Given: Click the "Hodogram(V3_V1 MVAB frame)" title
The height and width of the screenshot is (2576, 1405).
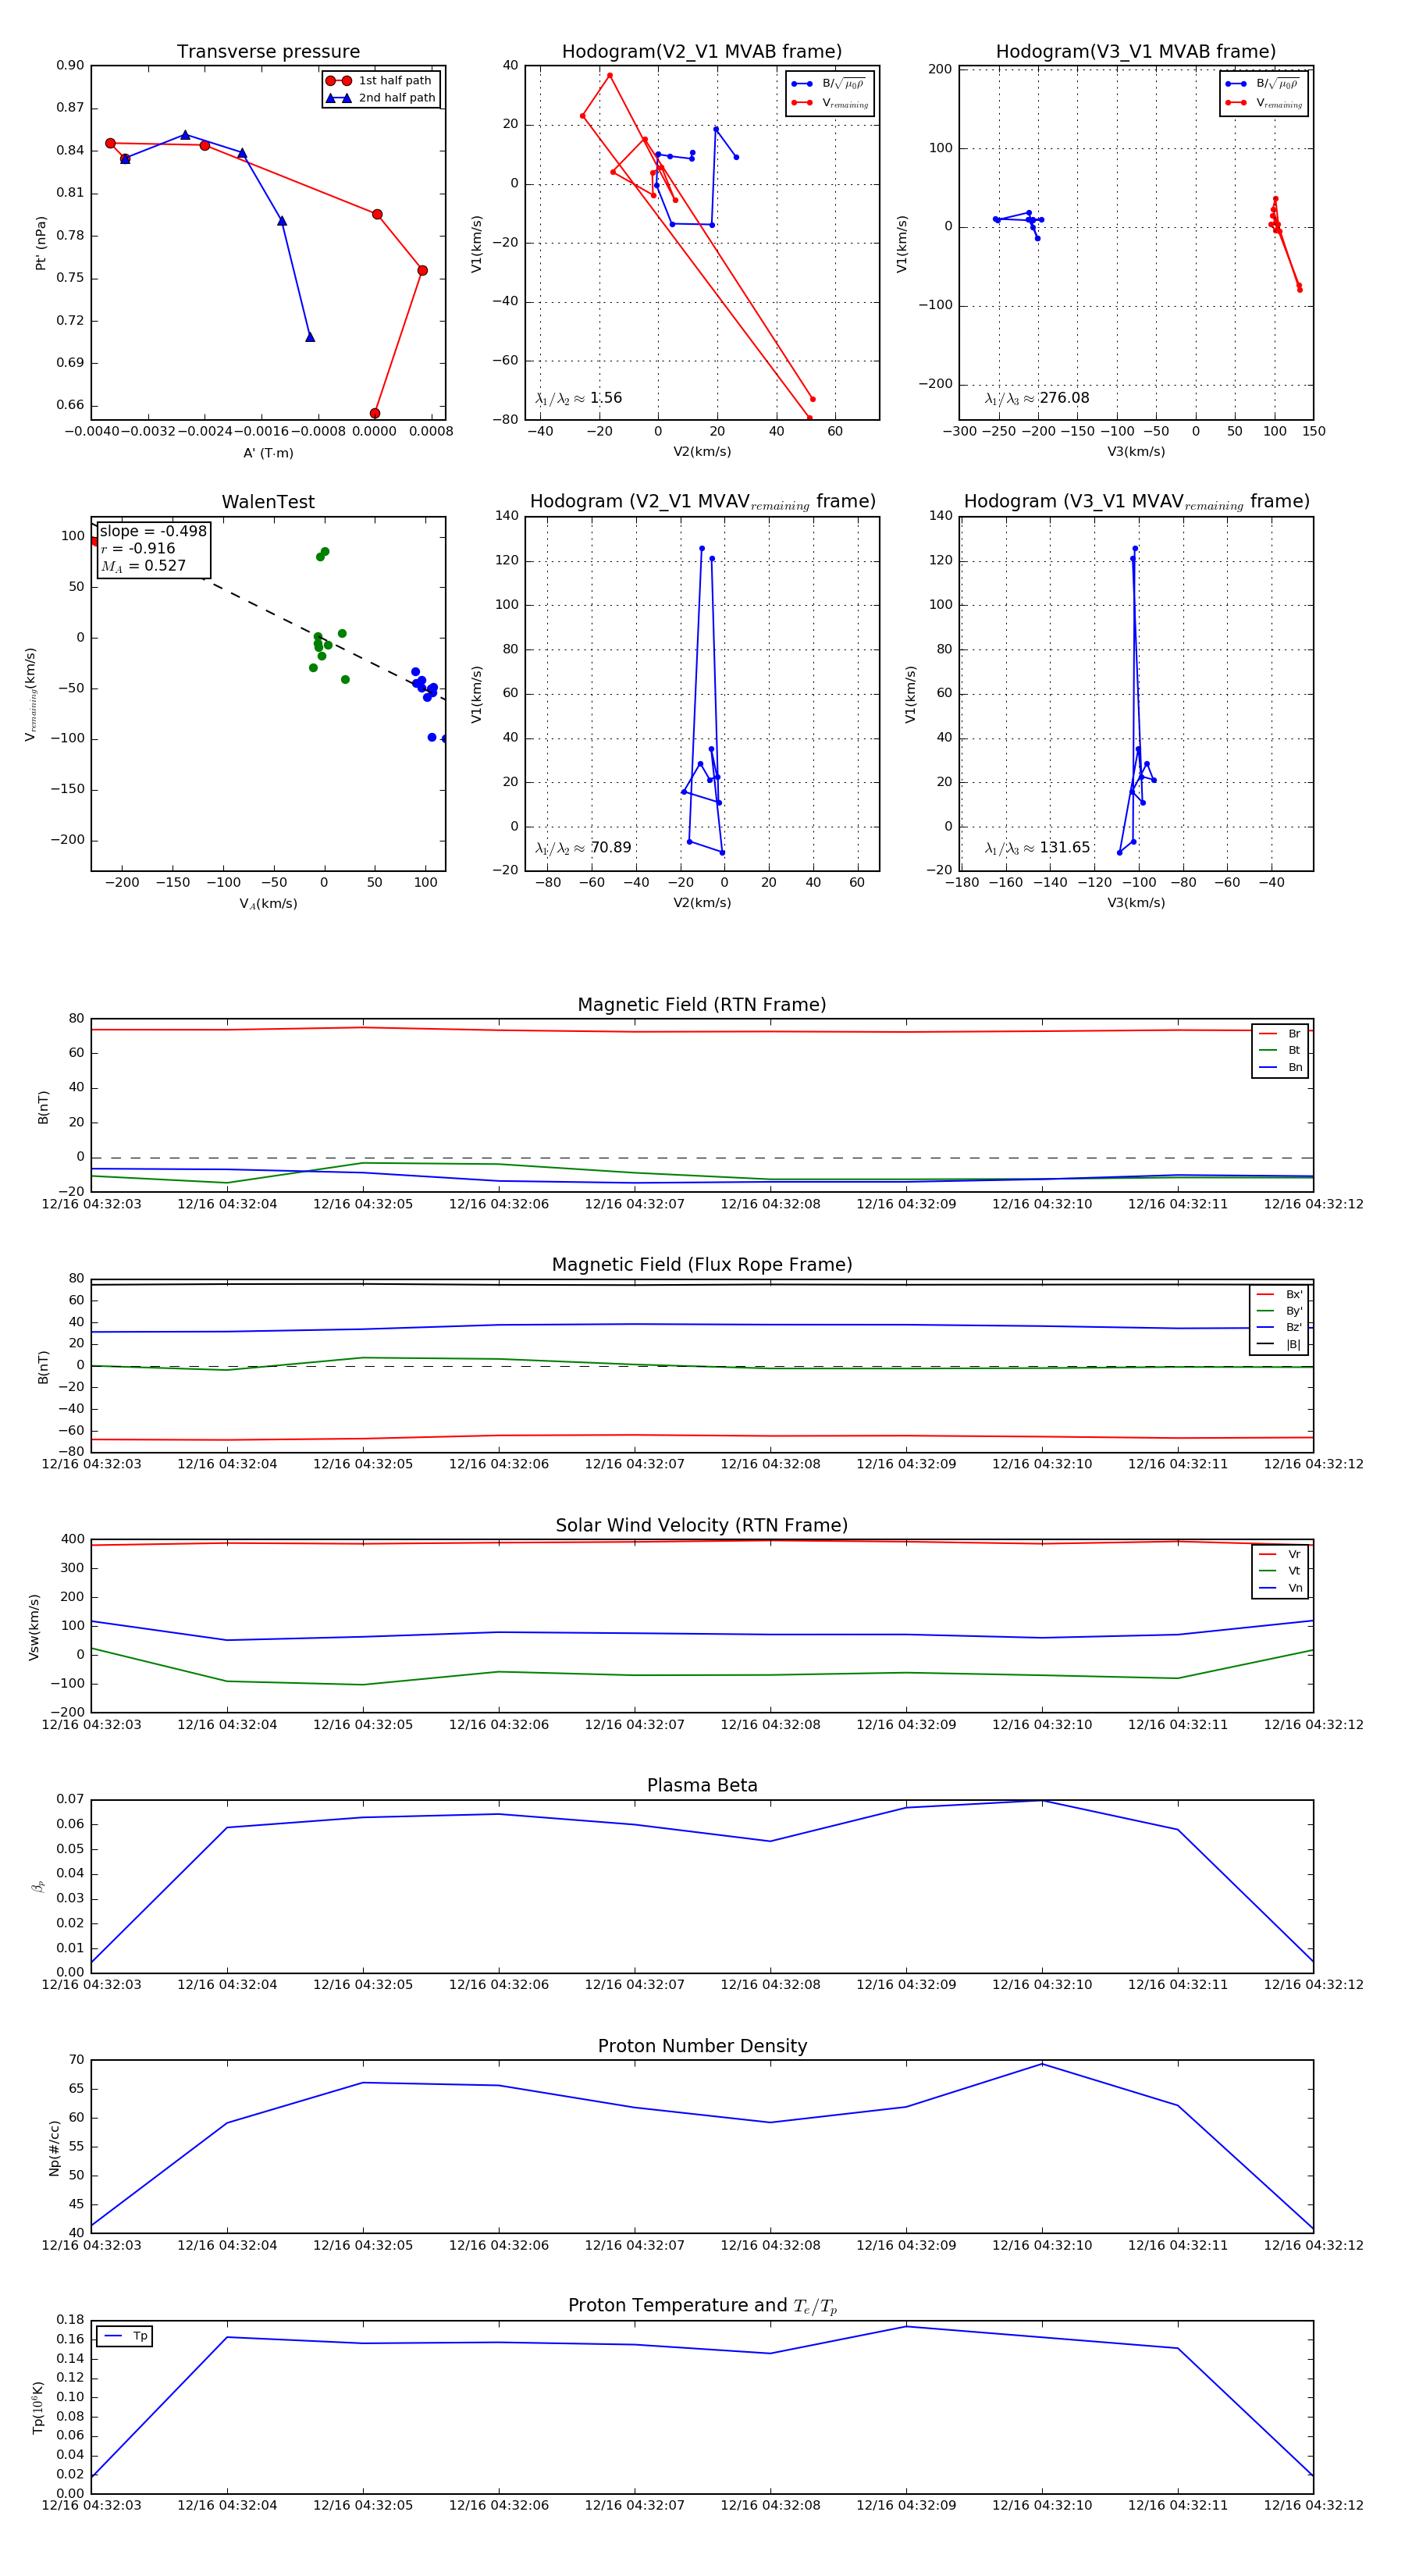Looking at the screenshot, I should pyautogui.click(x=1136, y=52).
